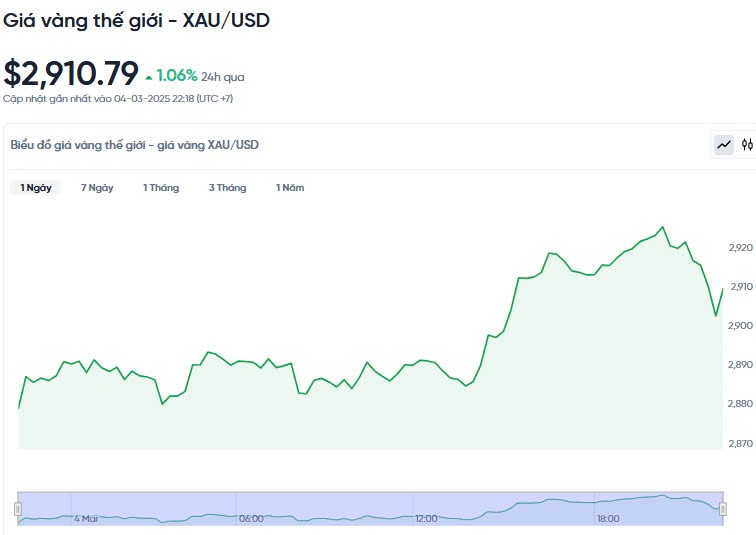756x535 pixels.
Task: Click the highest peak of the price line
Action: [662, 227]
